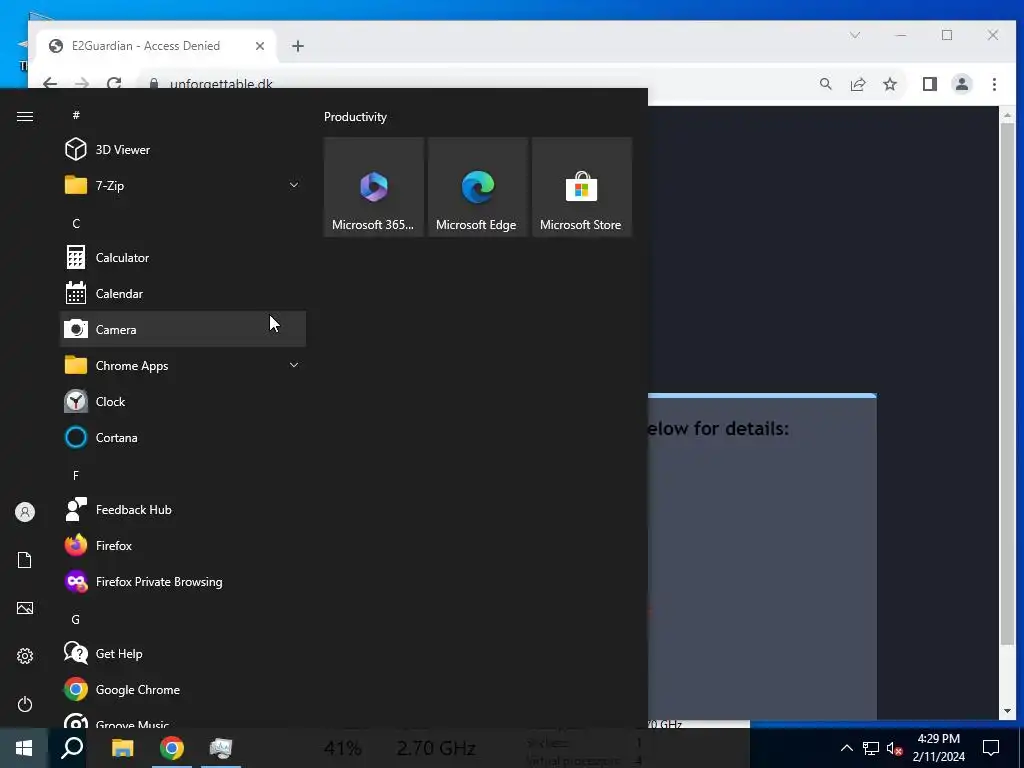Select the G letter group header
1024x768 pixels.
[76, 619]
